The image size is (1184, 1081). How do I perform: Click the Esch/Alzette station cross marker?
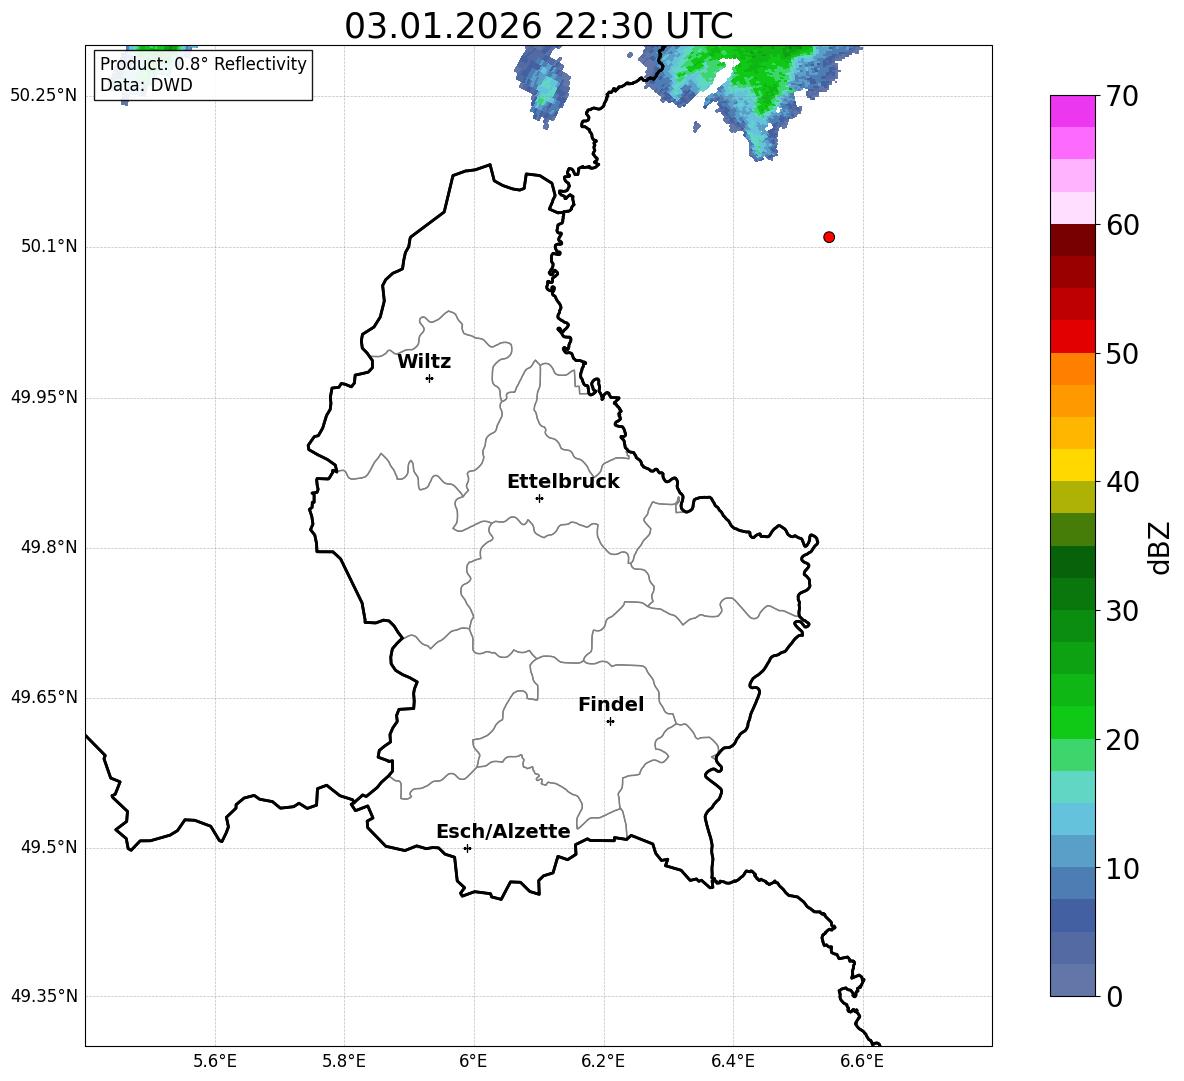467,848
